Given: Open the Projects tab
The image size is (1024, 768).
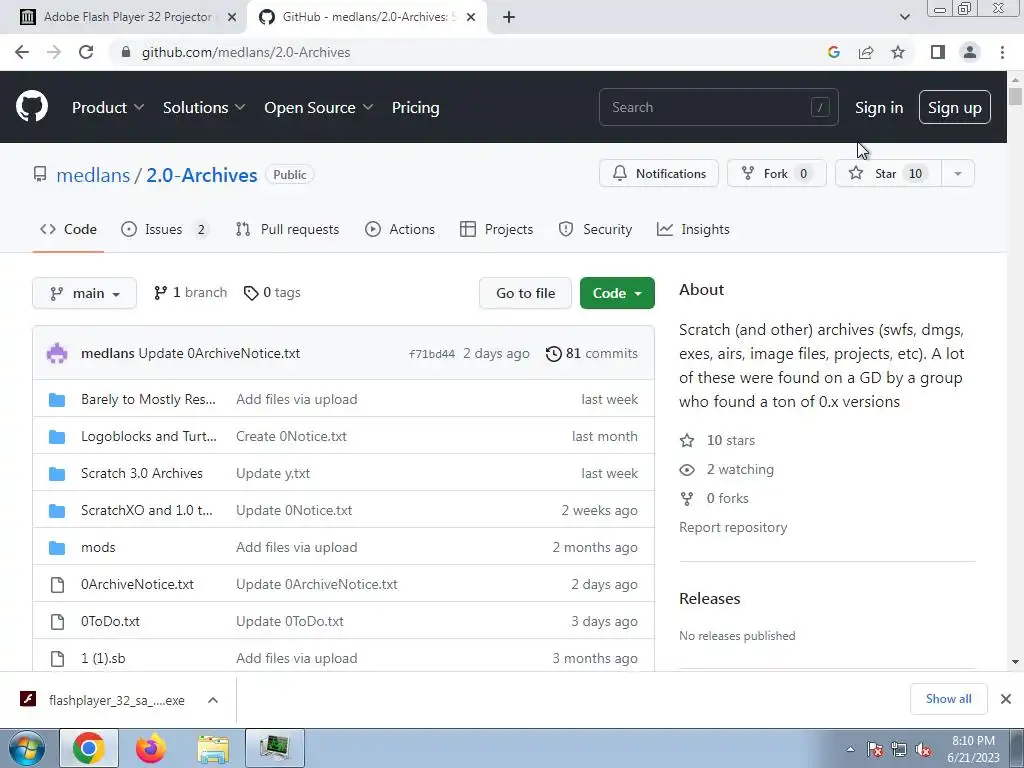Looking at the screenshot, I should (x=496, y=229).
